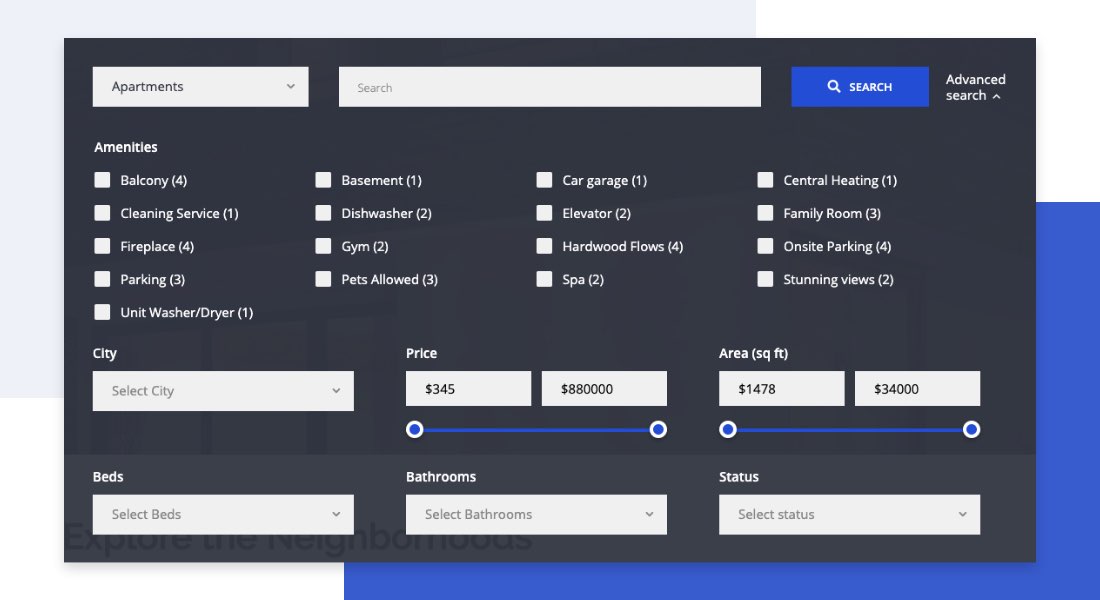Click the left handle of the Price slider
The width and height of the screenshot is (1100, 600).
tap(415, 429)
